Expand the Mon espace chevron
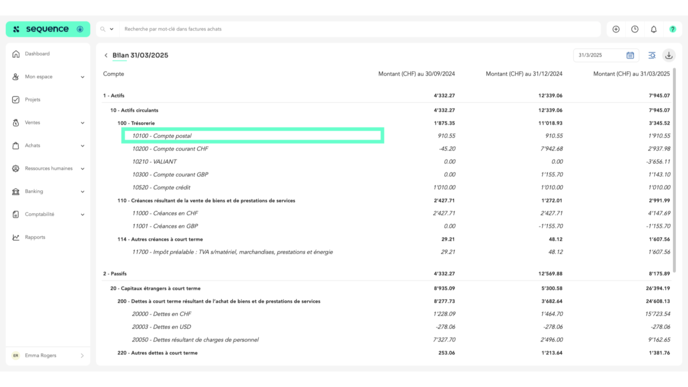This screenshot has width=688, height=387. click(82, 77)
